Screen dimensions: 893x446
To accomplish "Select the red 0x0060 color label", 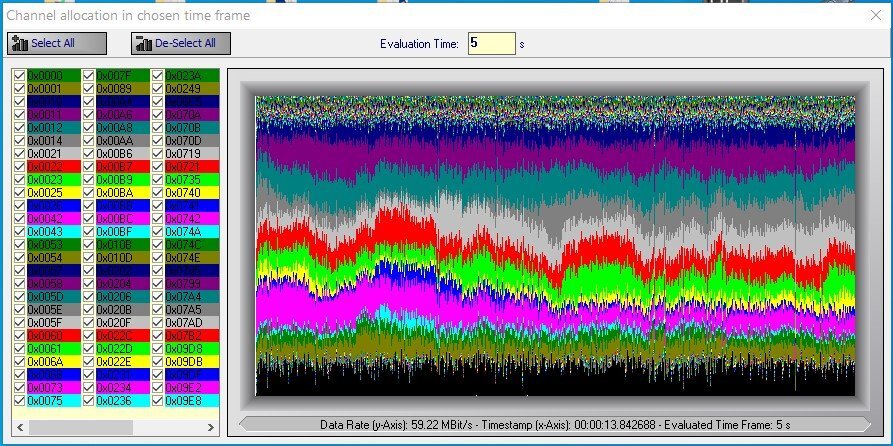I will (x=54, y=335).
